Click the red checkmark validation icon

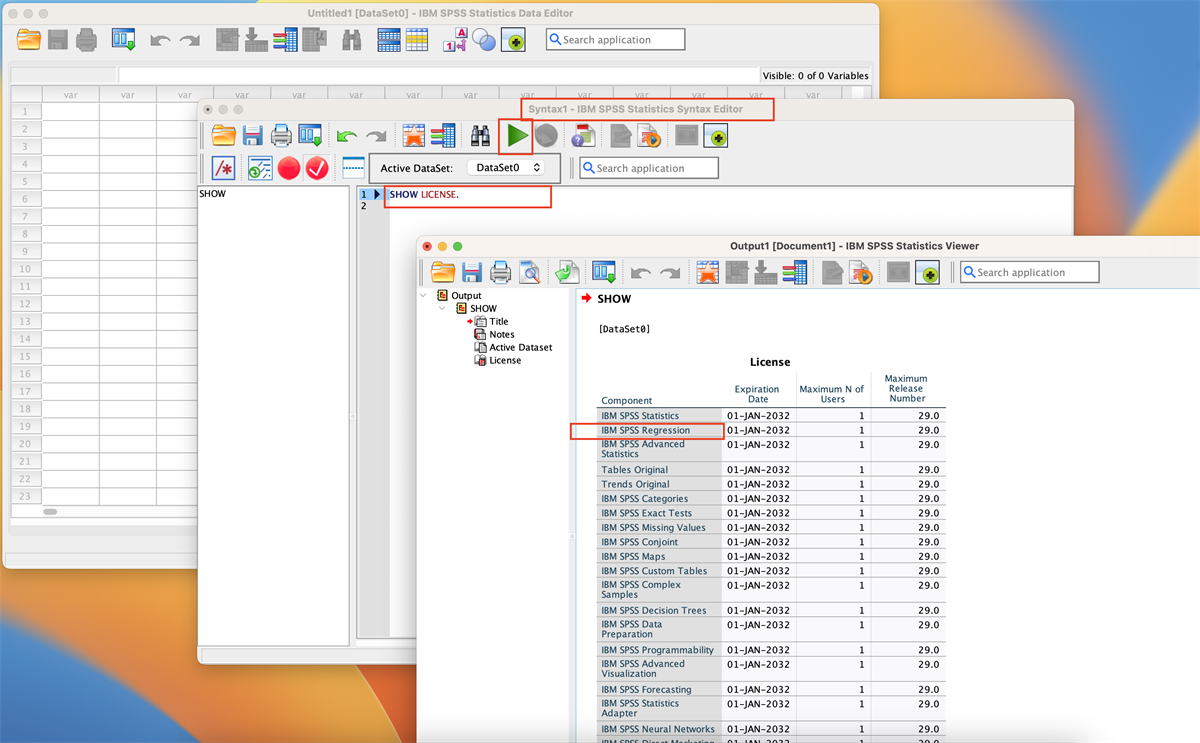317,168
